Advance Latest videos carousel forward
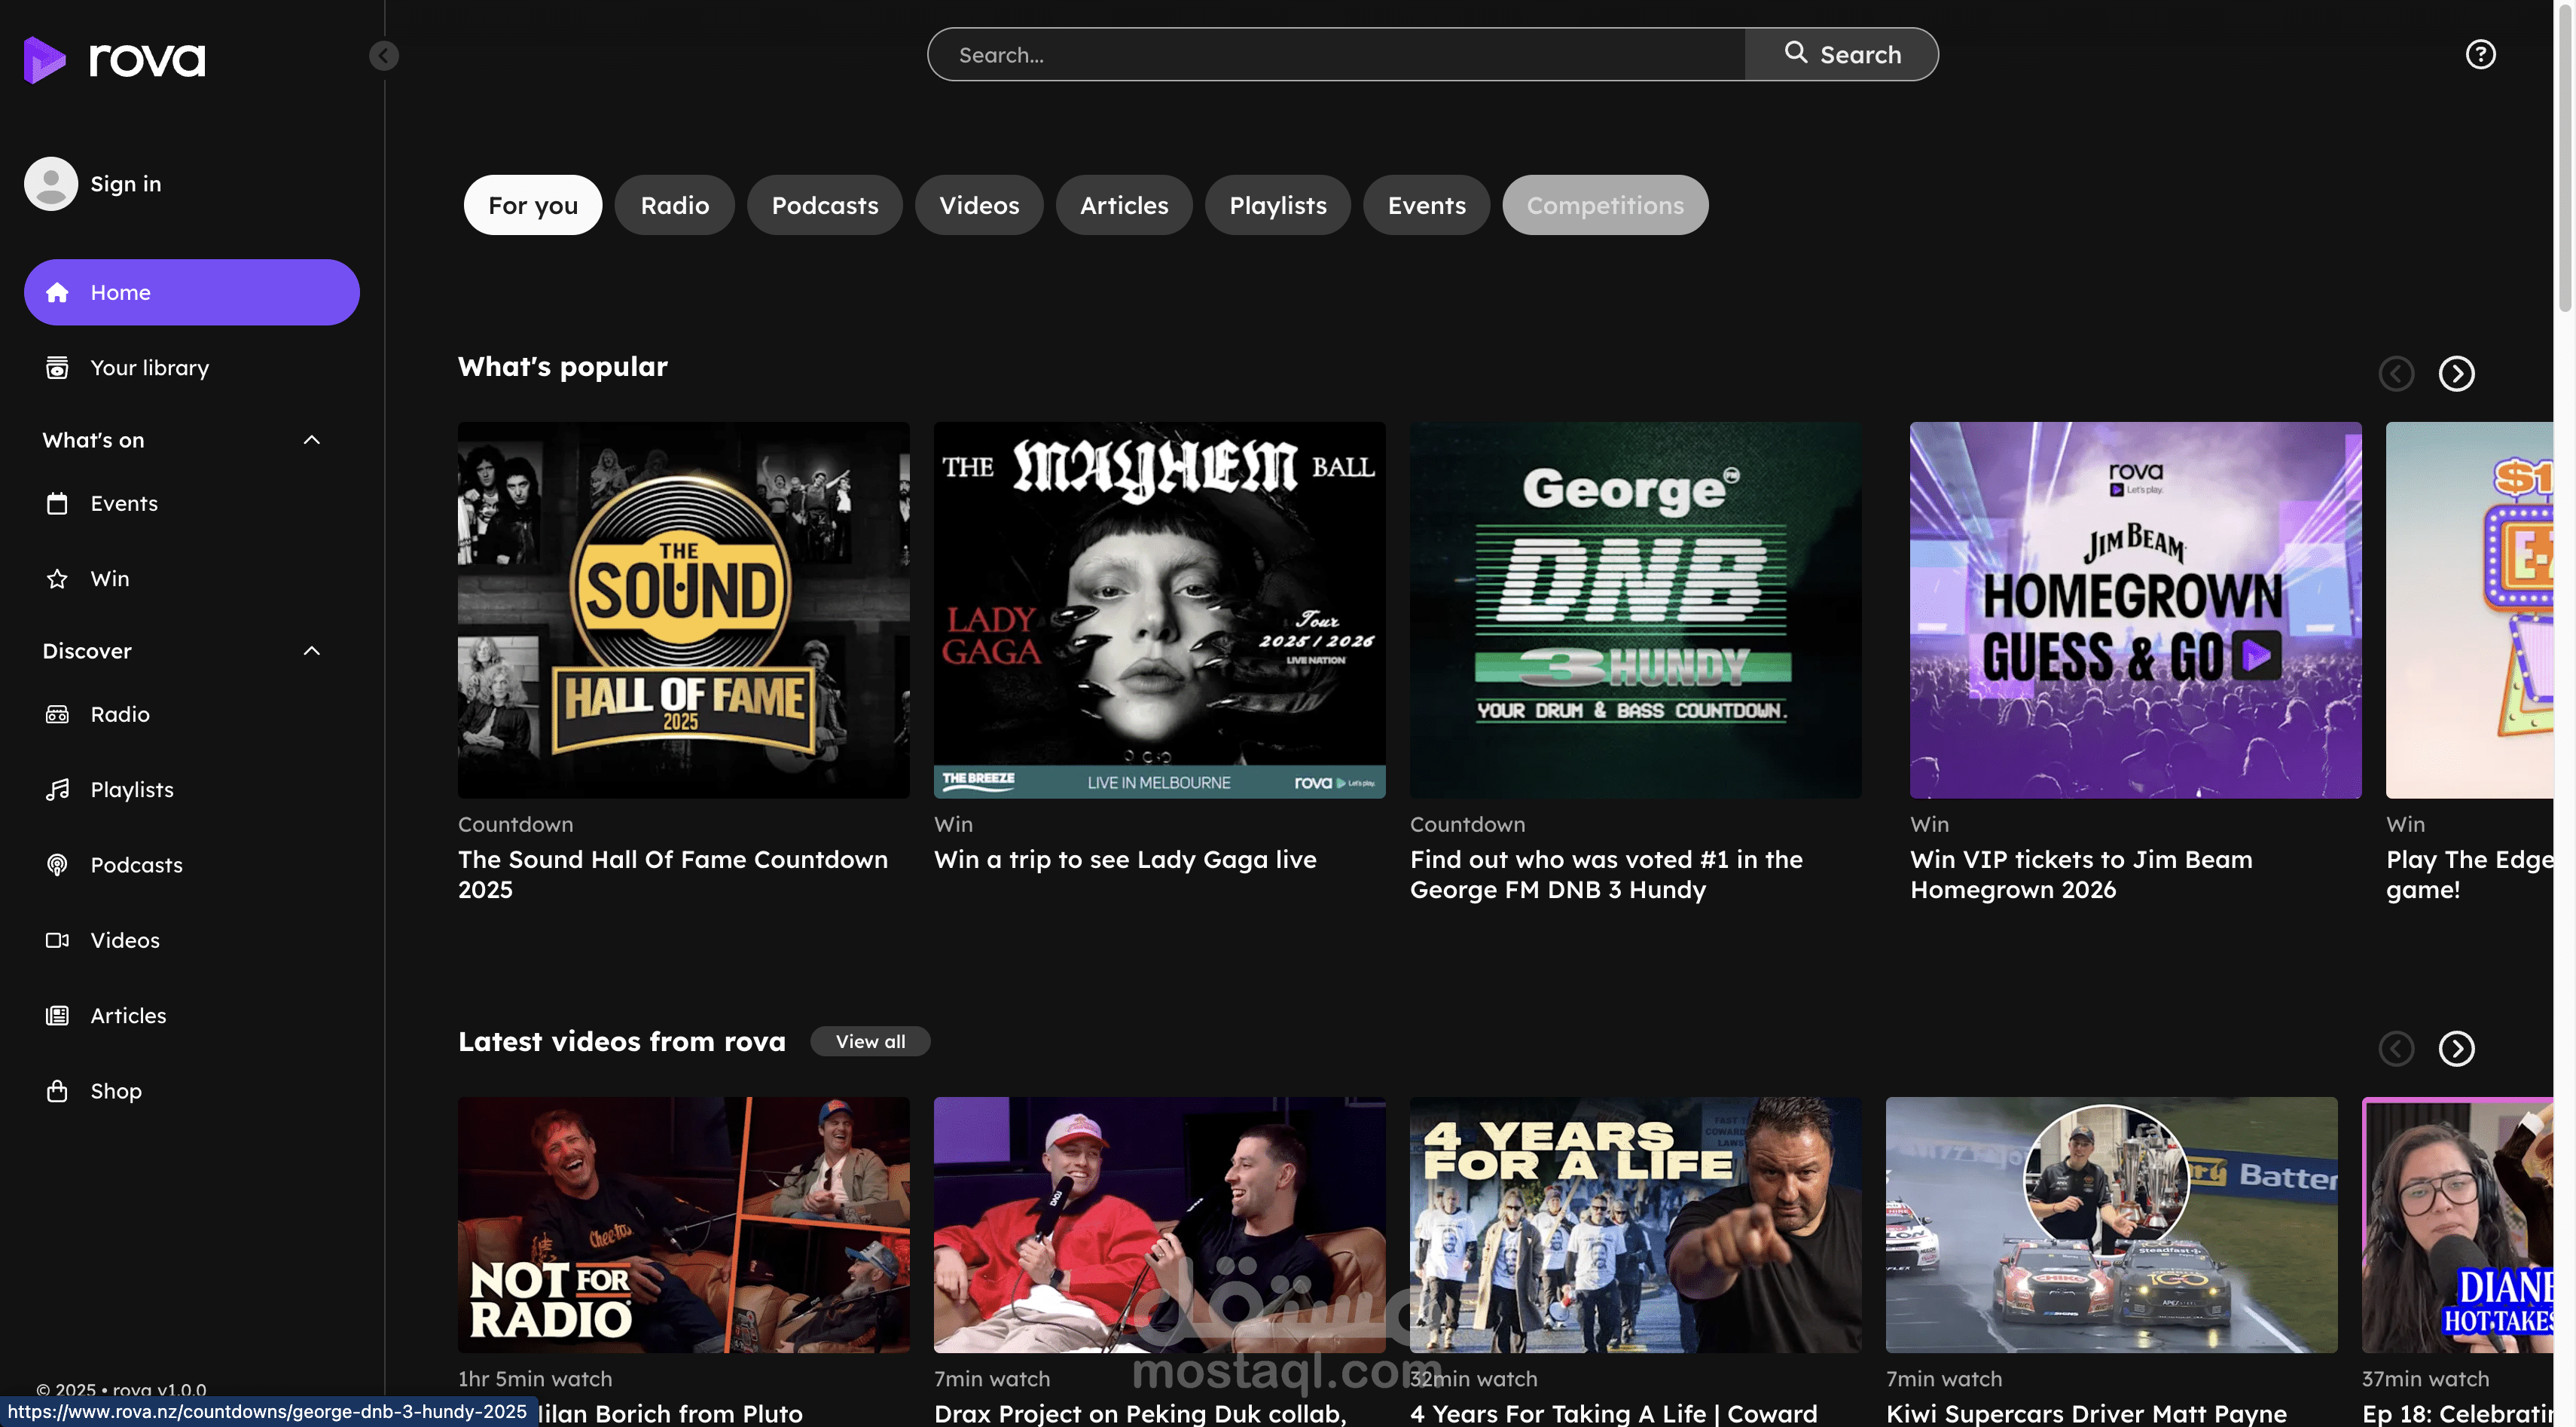This screenshot has height=1427, width=2576. [2456, 1048]
